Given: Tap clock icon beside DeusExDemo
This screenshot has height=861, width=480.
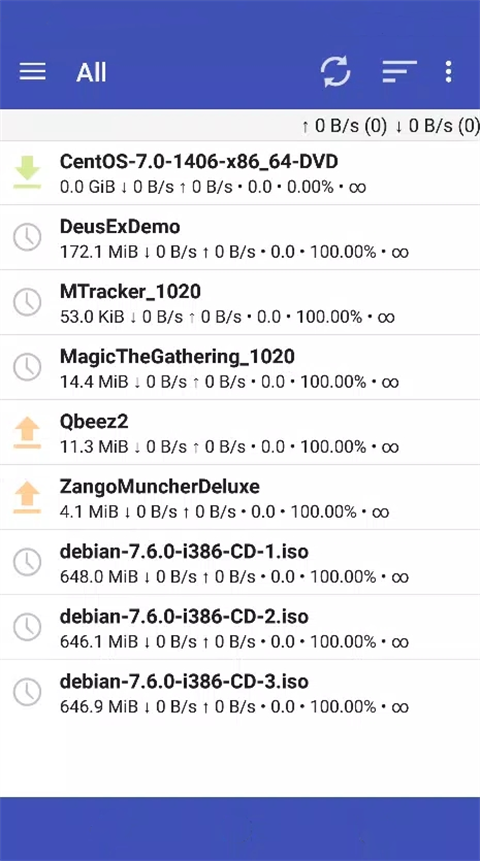Looking at the screenshot, I should (x=27, y=237).
